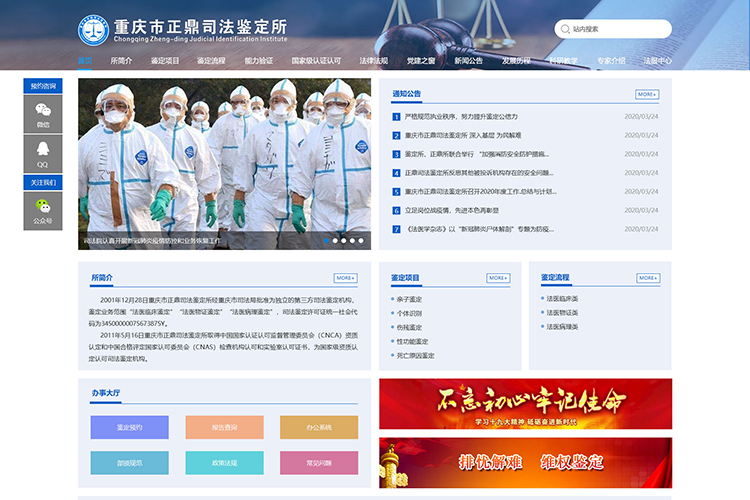Click the 不忘初心牢记使命 red banner
Screen dimensions: 750x500
point(525,403)
